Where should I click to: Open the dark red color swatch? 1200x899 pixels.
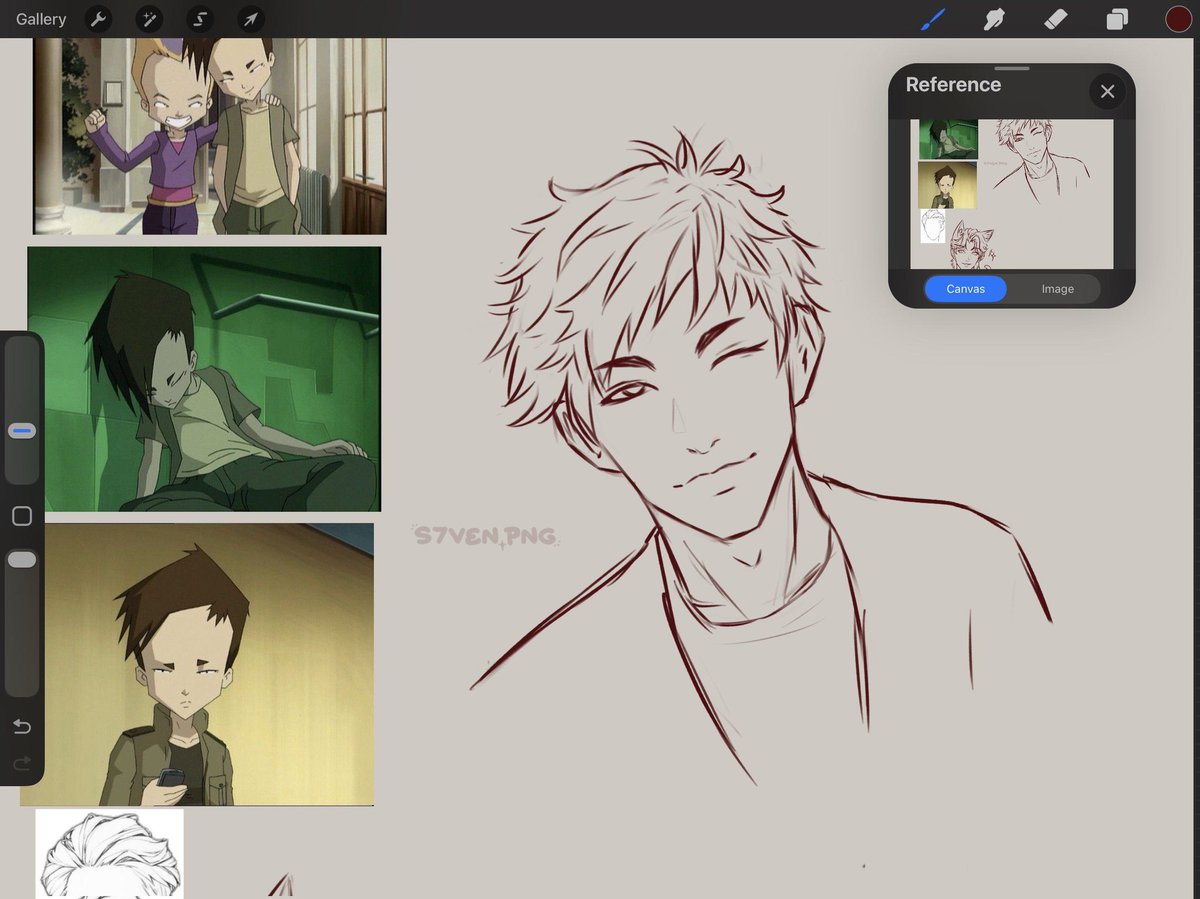click(1178, 19)
